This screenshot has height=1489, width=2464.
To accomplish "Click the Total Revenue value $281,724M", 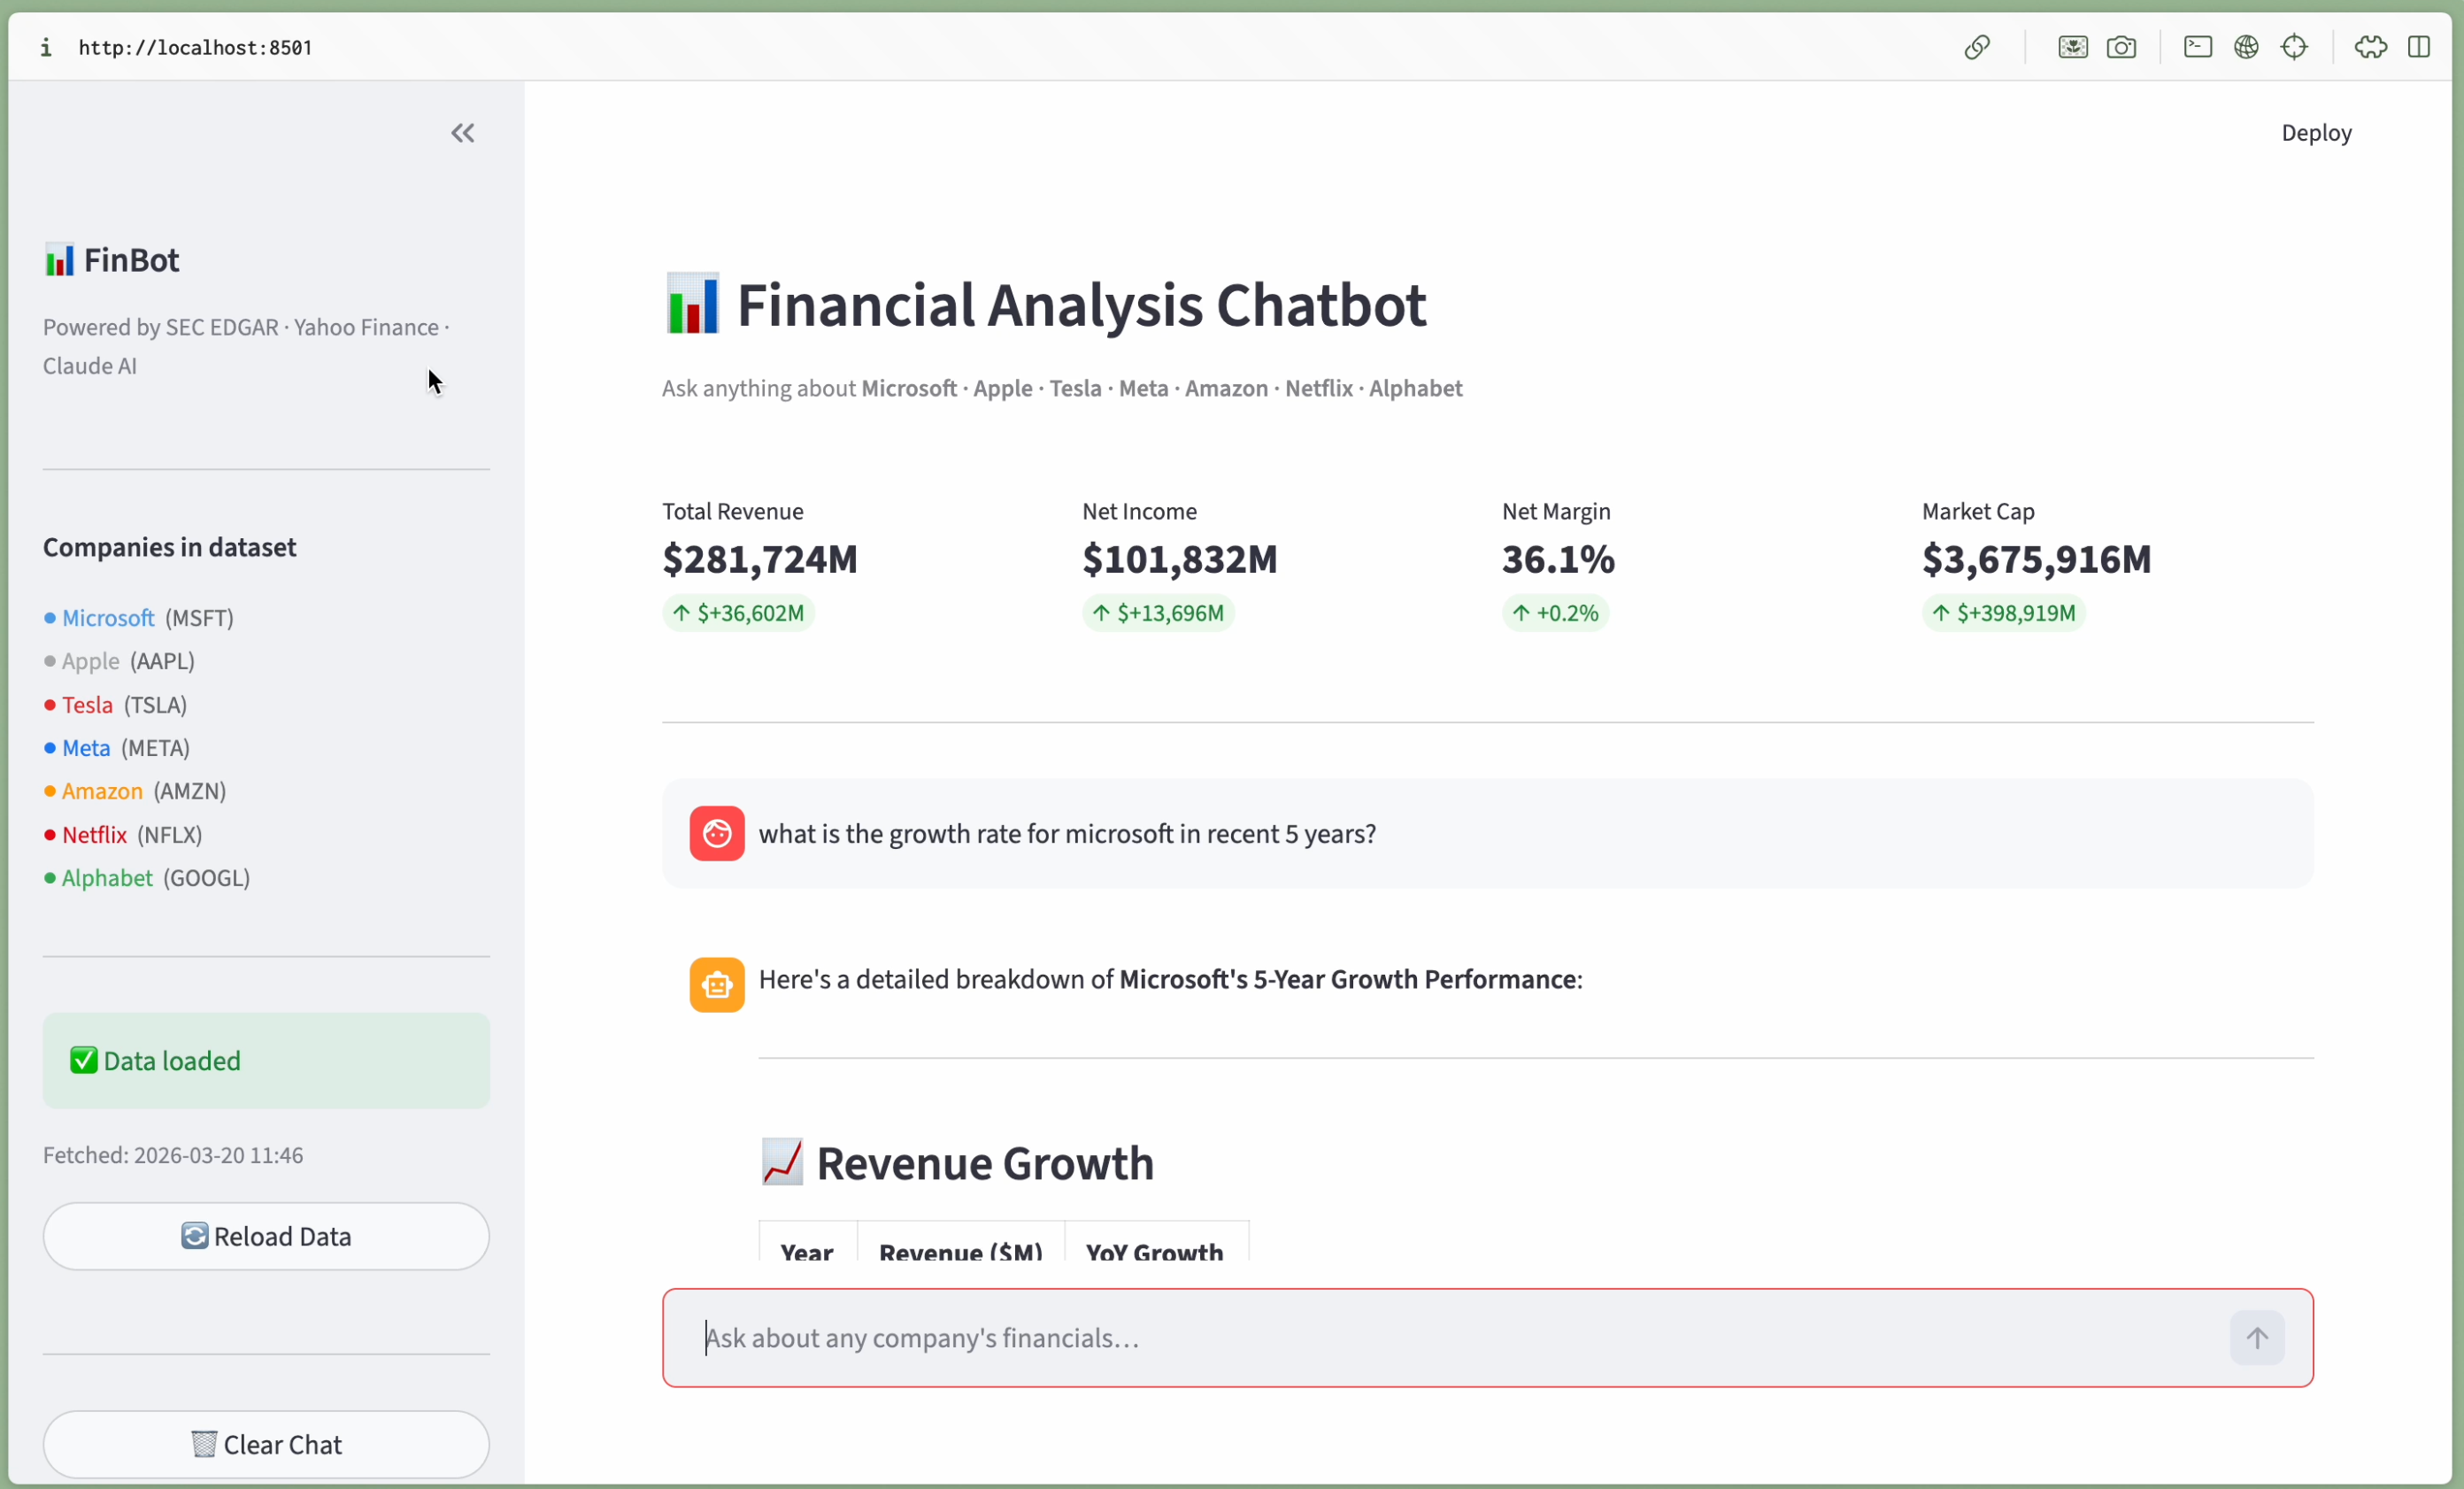I will tap(760, 559).
